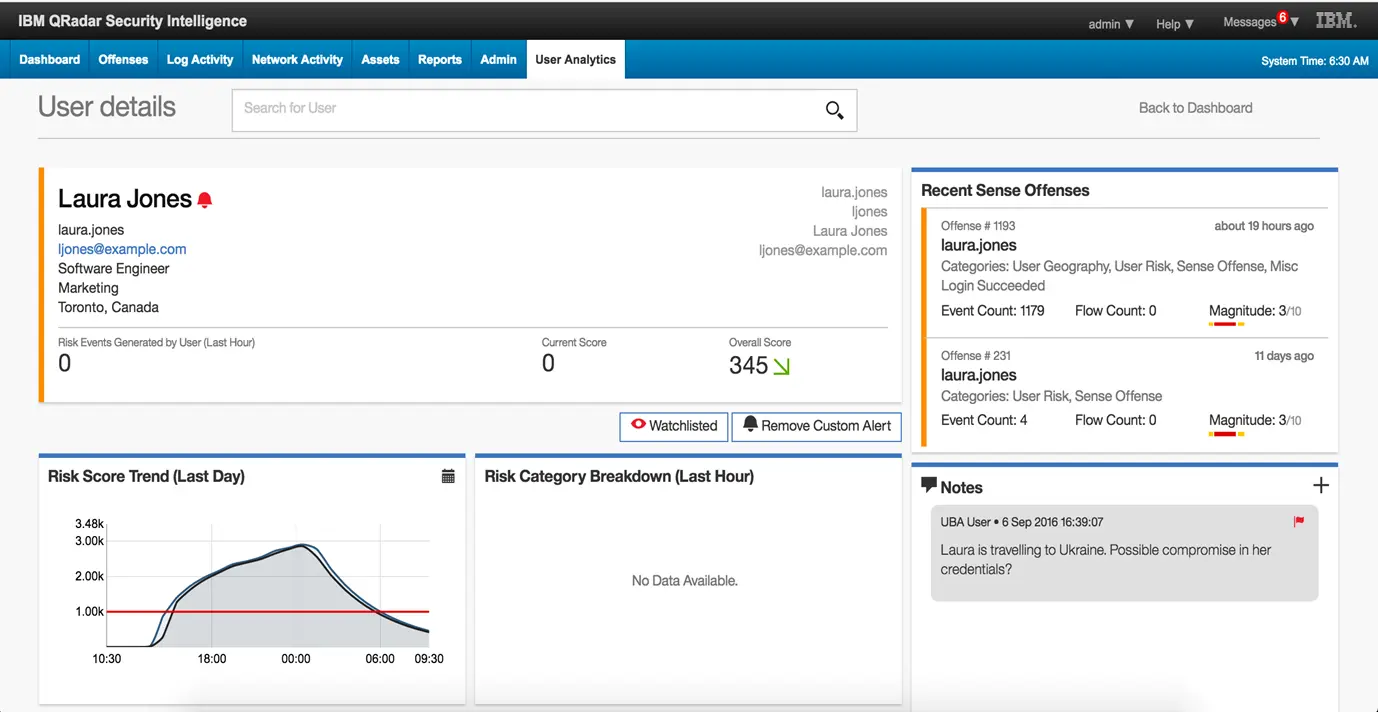Click the Back to Dashboard link

(1195, 107)
